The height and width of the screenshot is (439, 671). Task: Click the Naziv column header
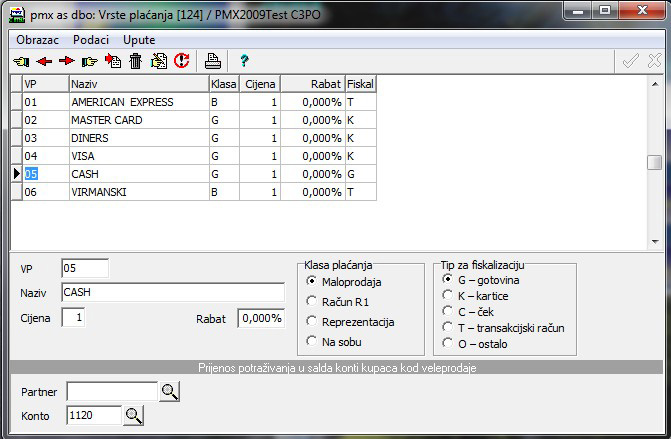[x=139, y=84]
